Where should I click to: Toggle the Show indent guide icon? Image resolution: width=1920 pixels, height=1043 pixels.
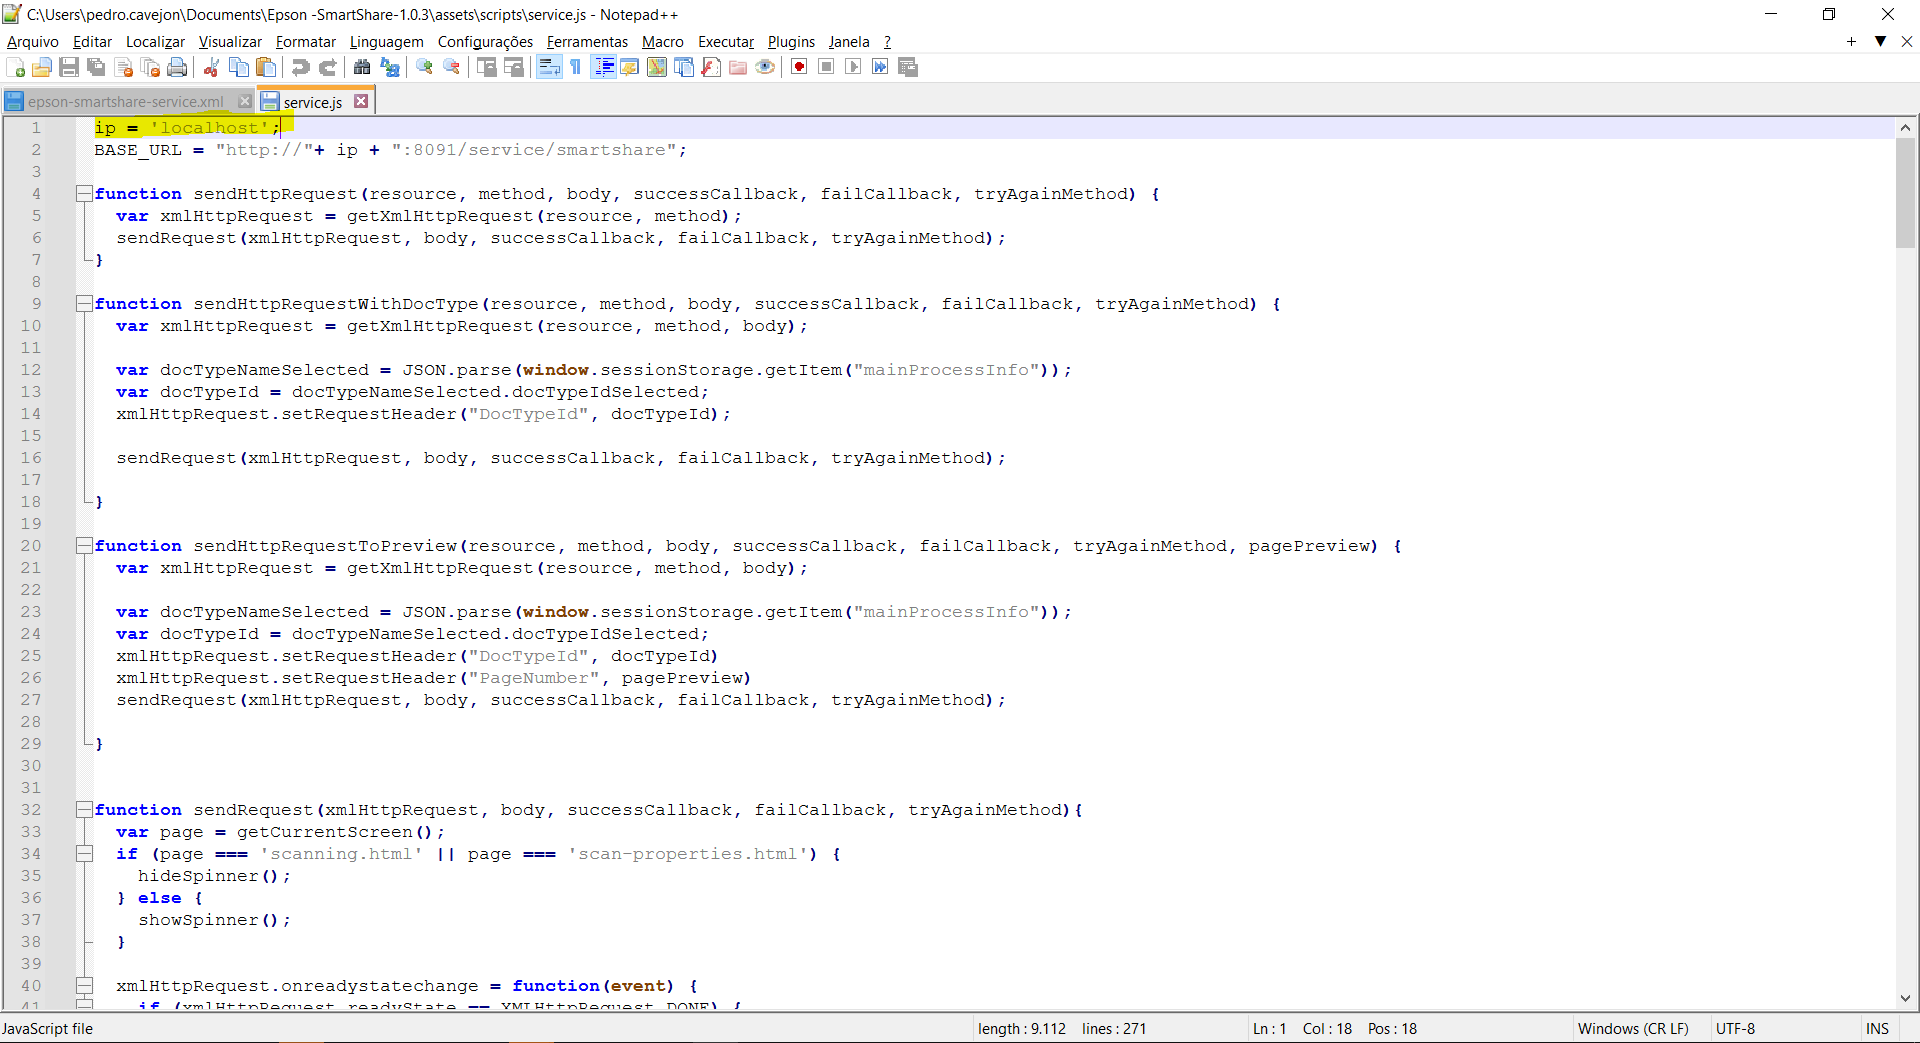(x=603, y=67)
